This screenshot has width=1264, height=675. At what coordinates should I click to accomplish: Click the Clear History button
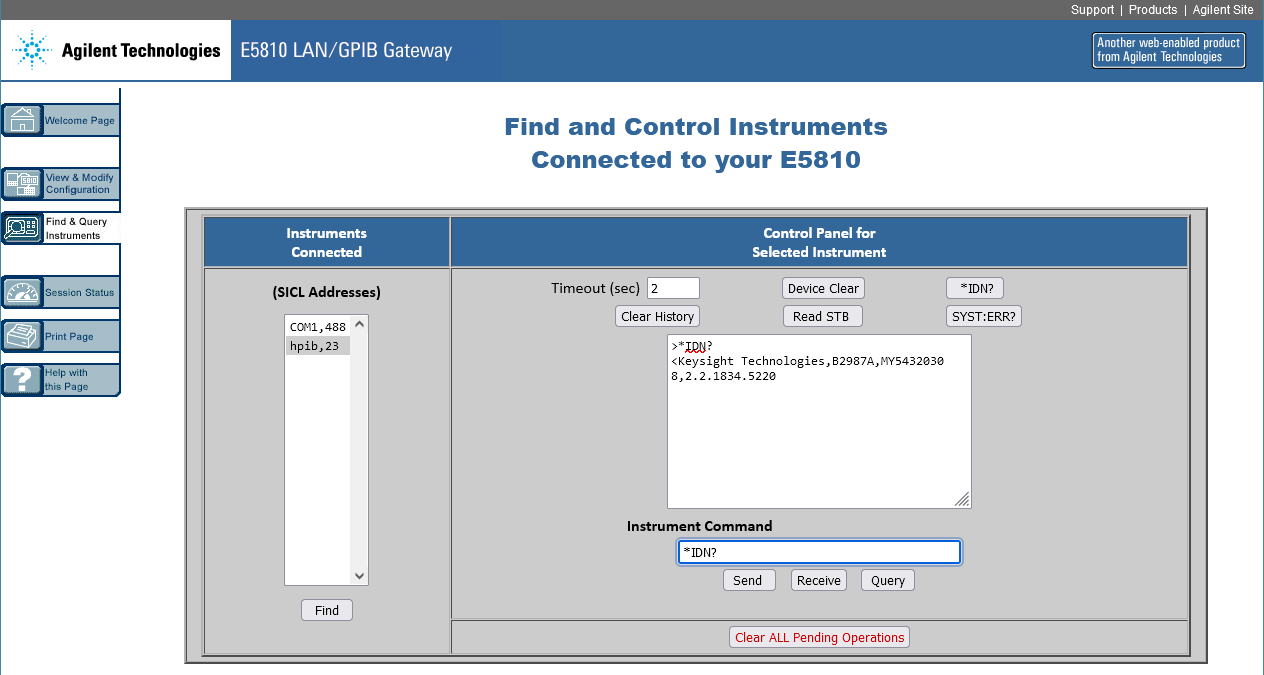pos(657,316)
